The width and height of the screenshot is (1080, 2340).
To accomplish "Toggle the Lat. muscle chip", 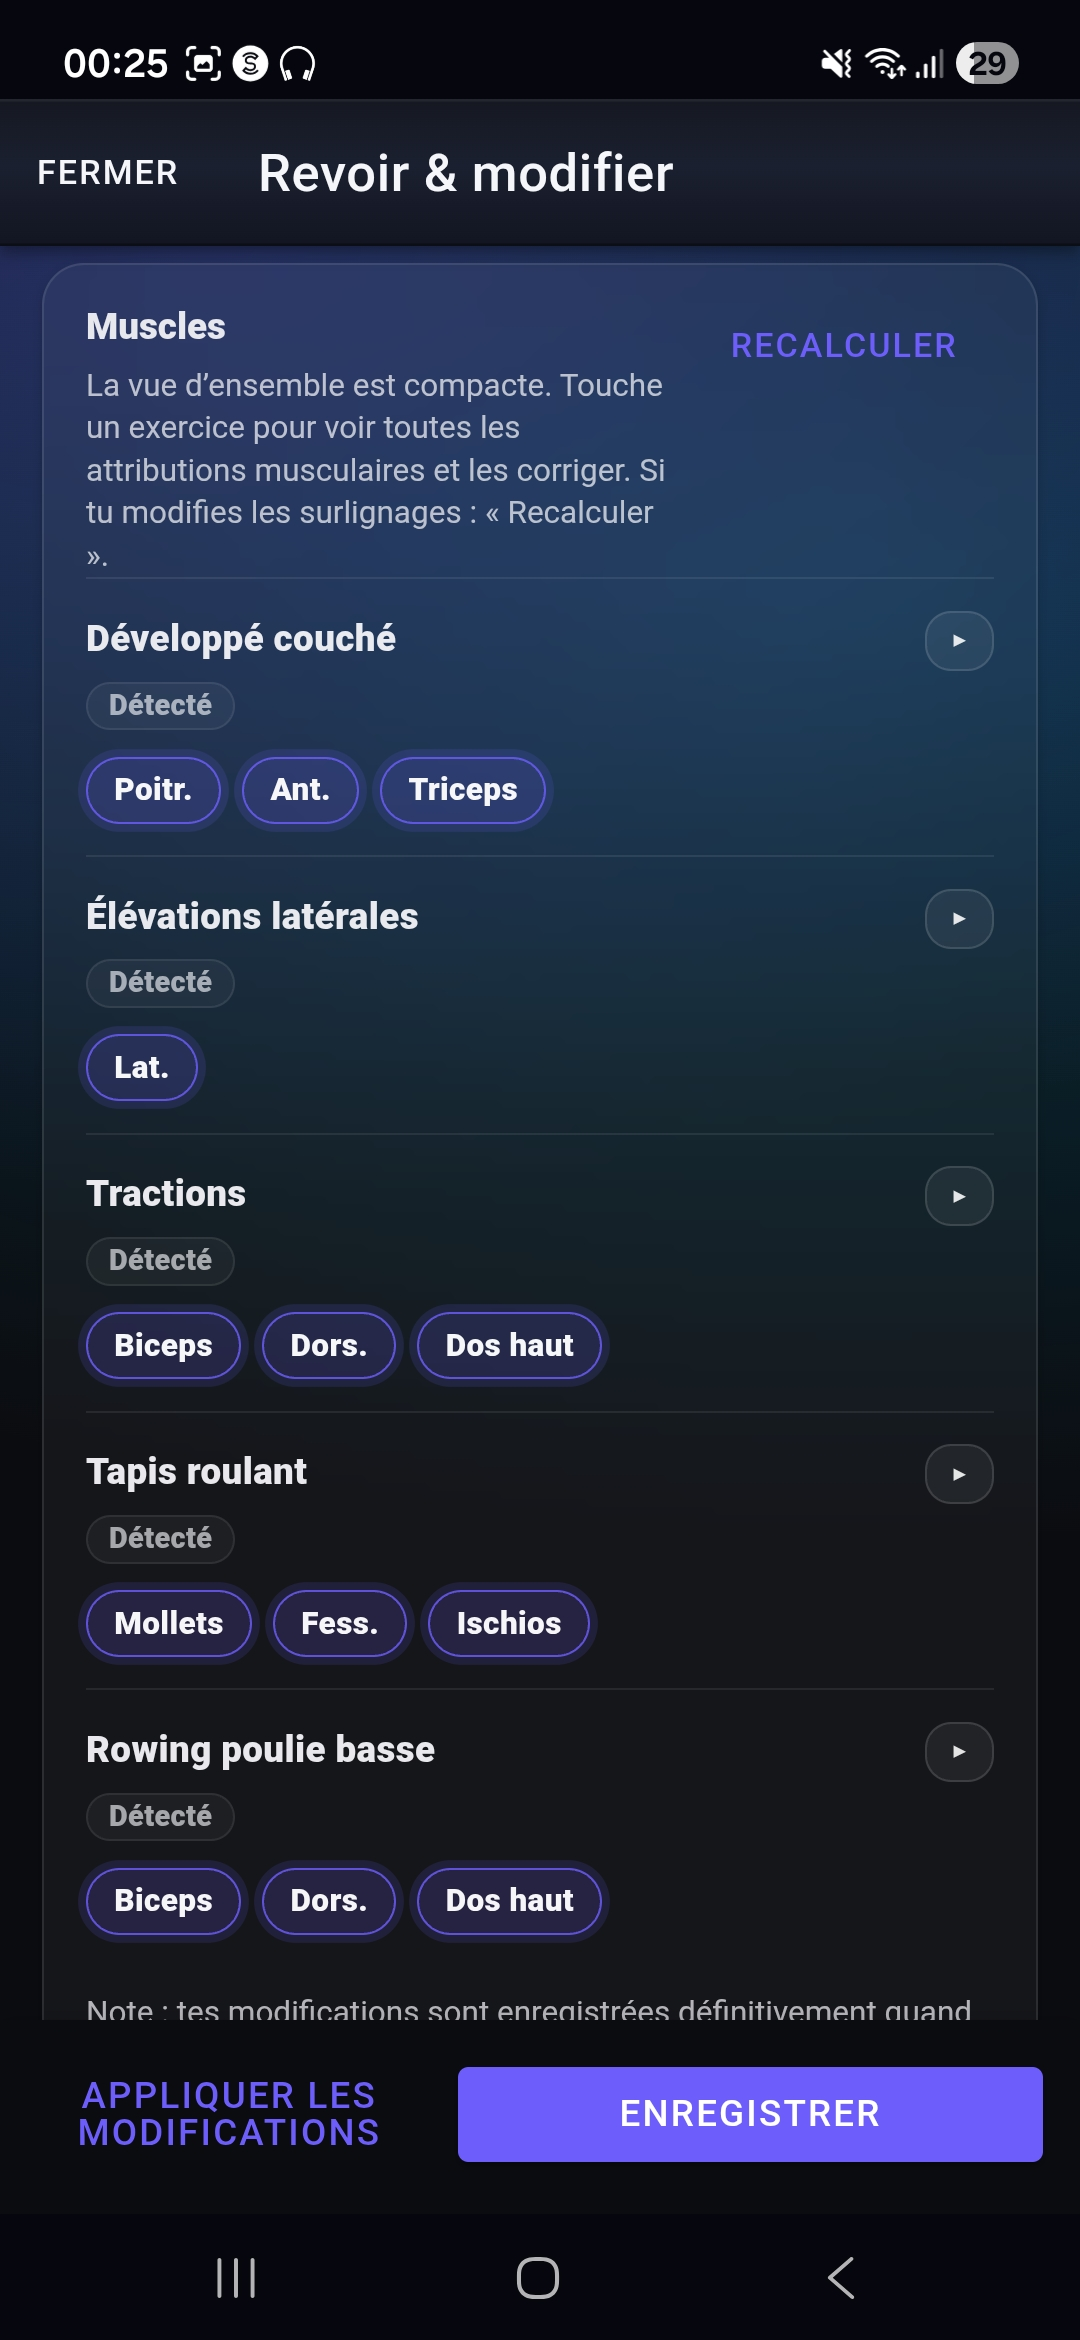I will pos(141,1068).
